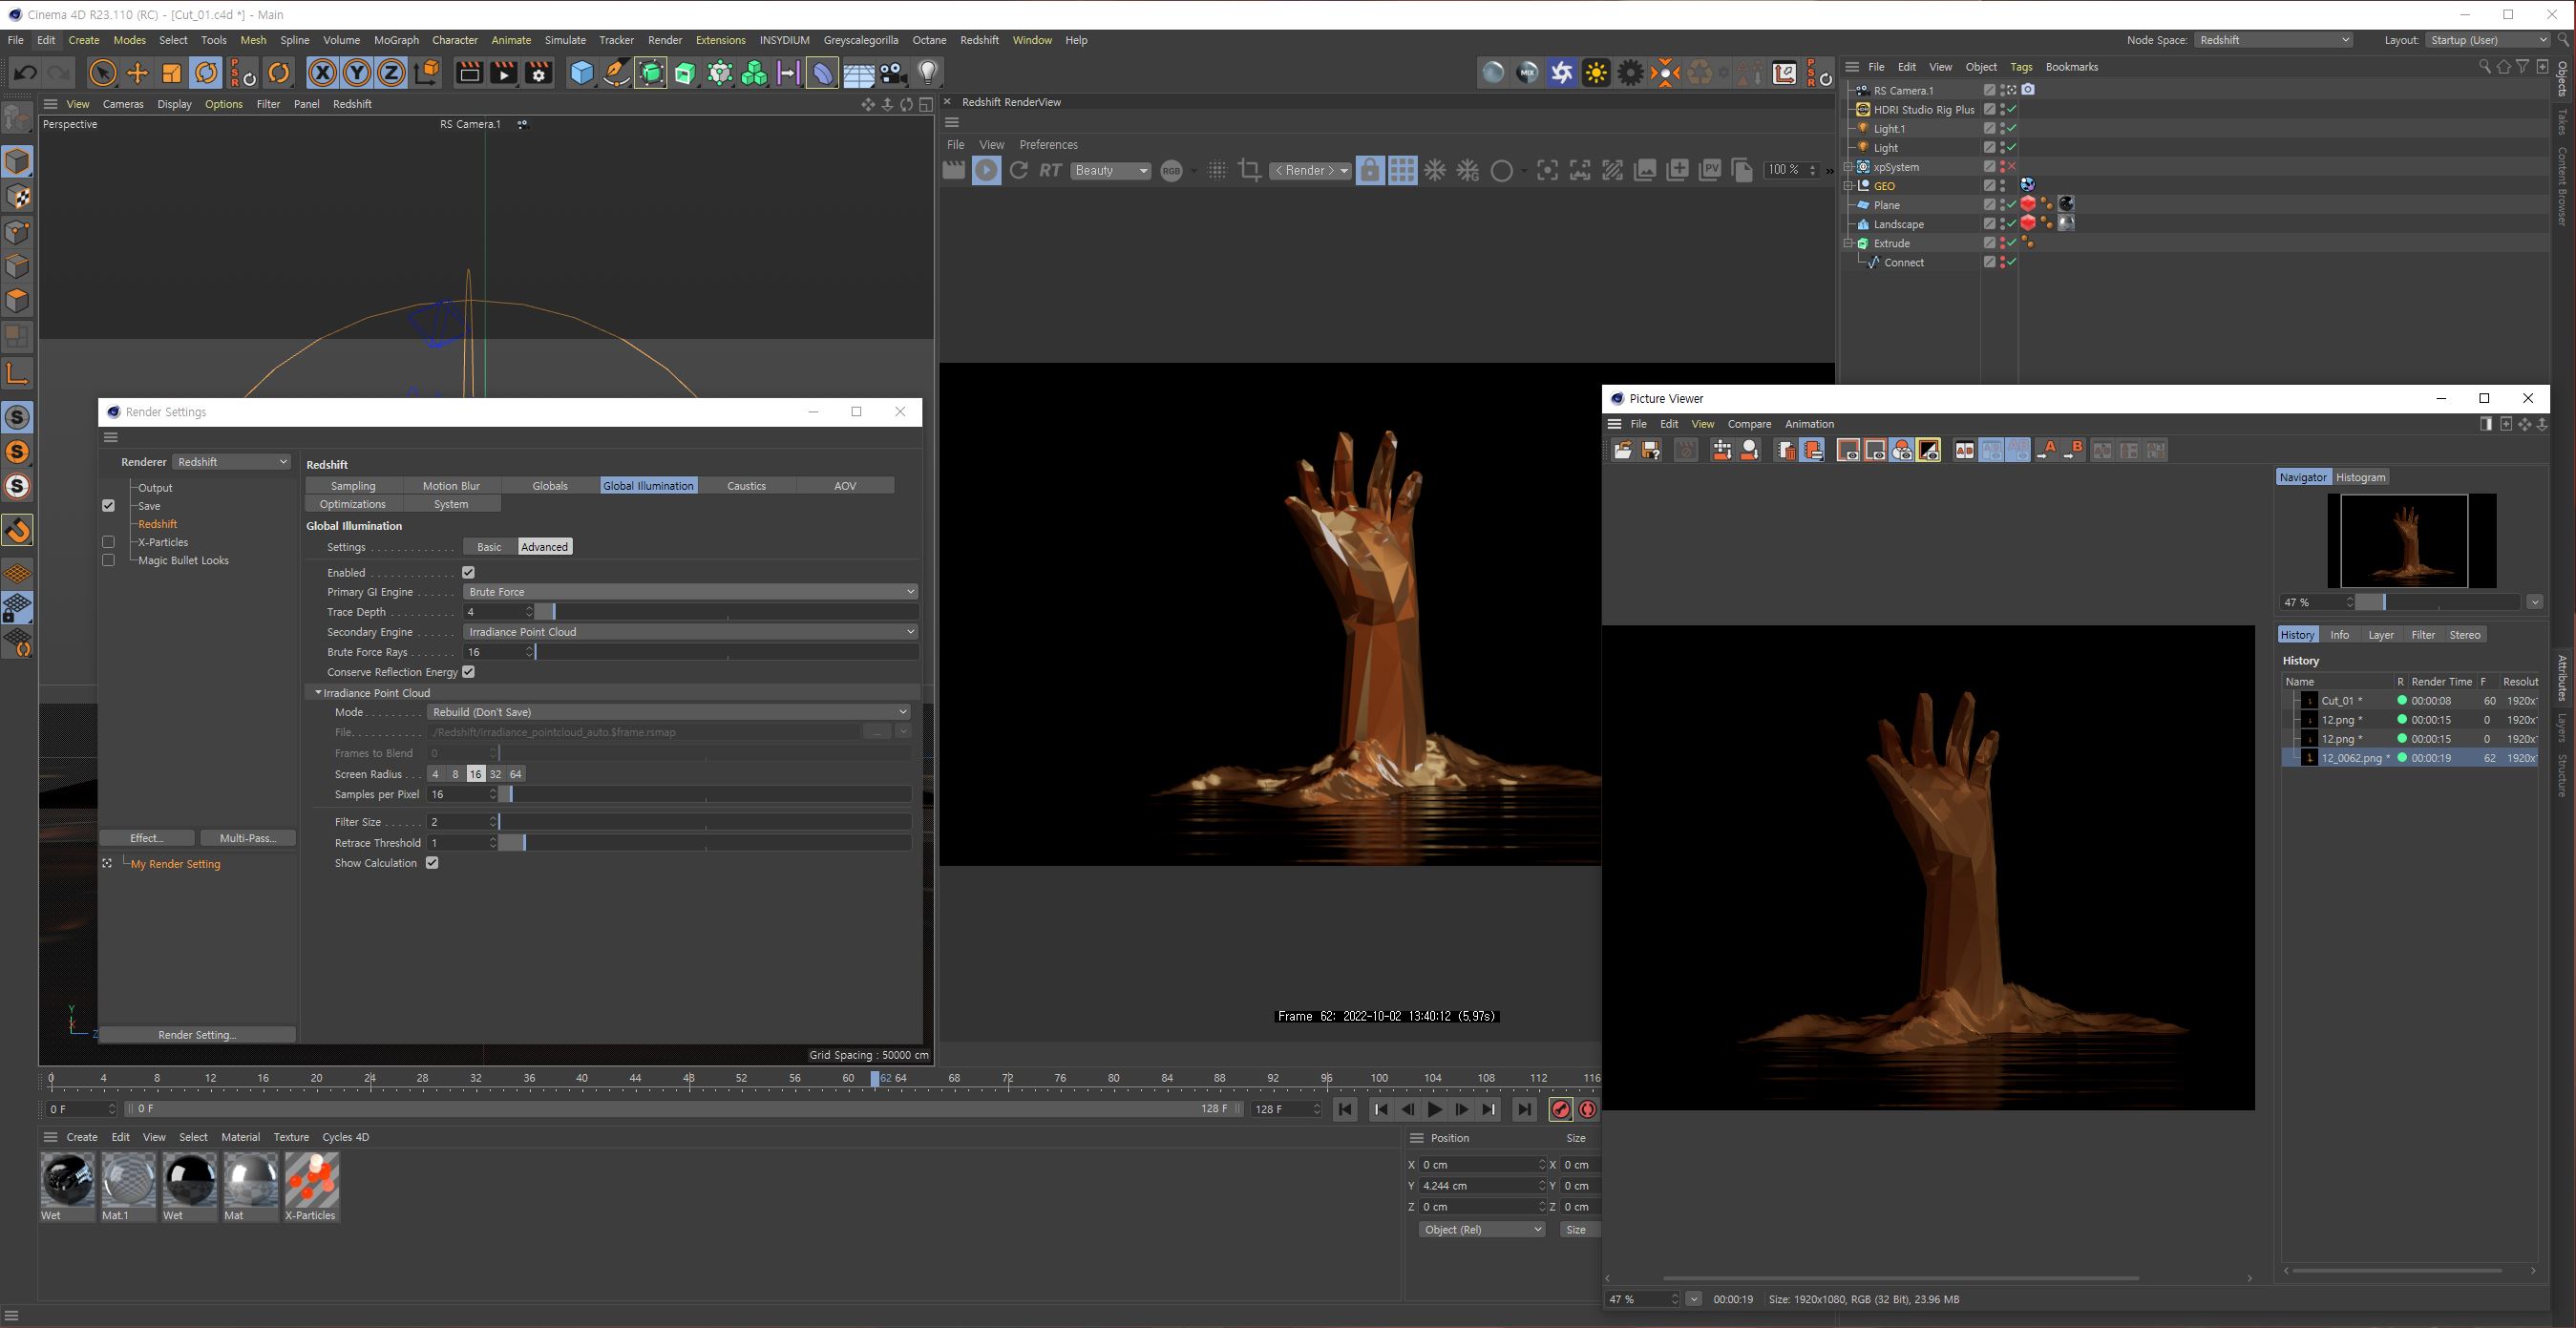The image size is (2576, 1328).
Task: Open the Node Space dropdown
Action: pyautogui.click(x=2273, y=40)
